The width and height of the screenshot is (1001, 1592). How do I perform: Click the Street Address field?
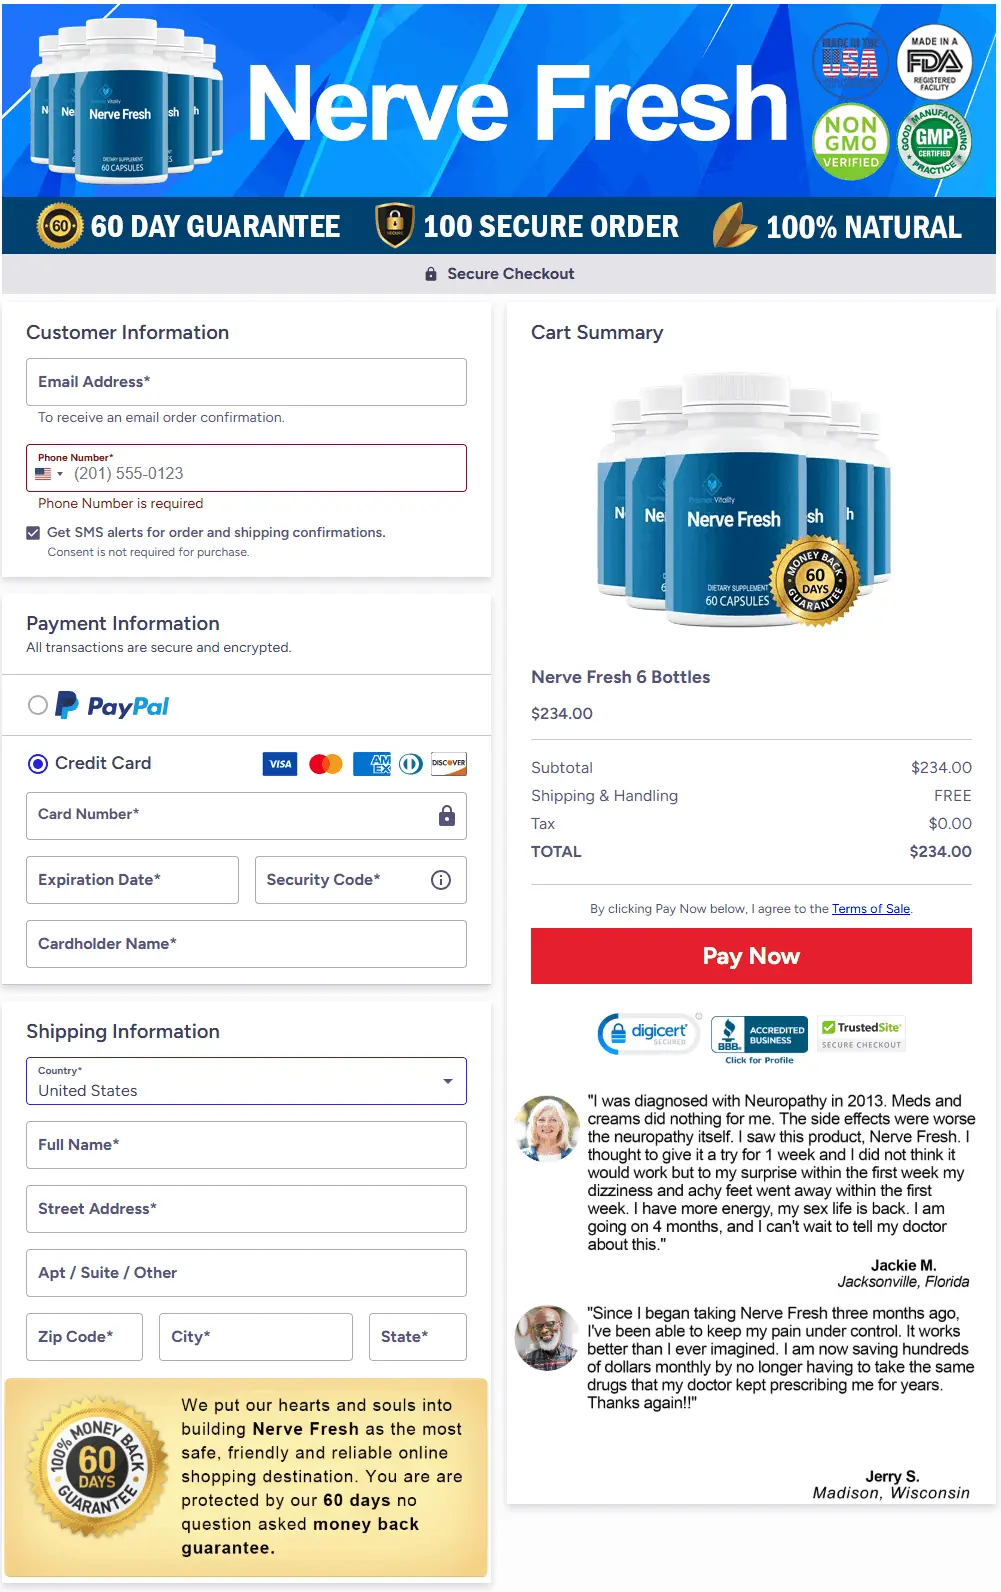(246, 1209)
